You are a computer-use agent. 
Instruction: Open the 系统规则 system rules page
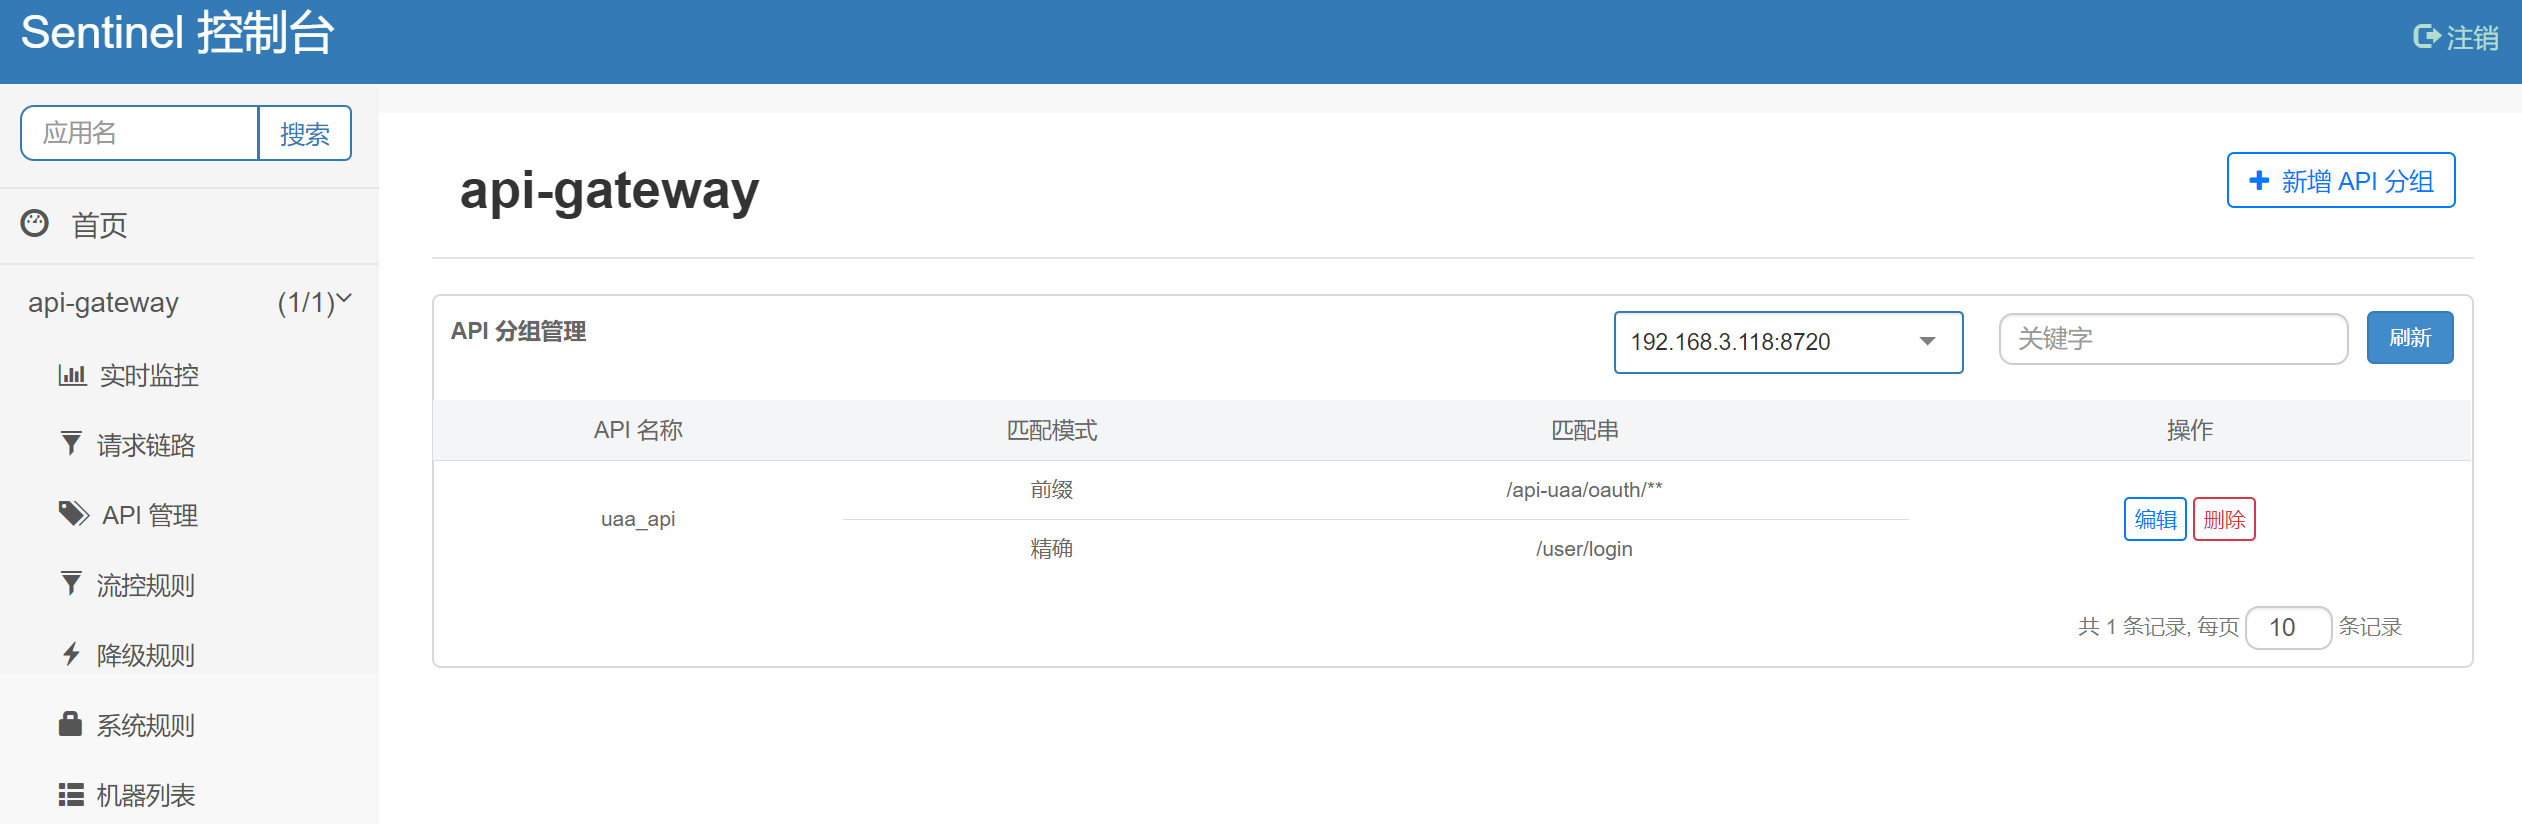pyautogui.click(x=146, y=725)
